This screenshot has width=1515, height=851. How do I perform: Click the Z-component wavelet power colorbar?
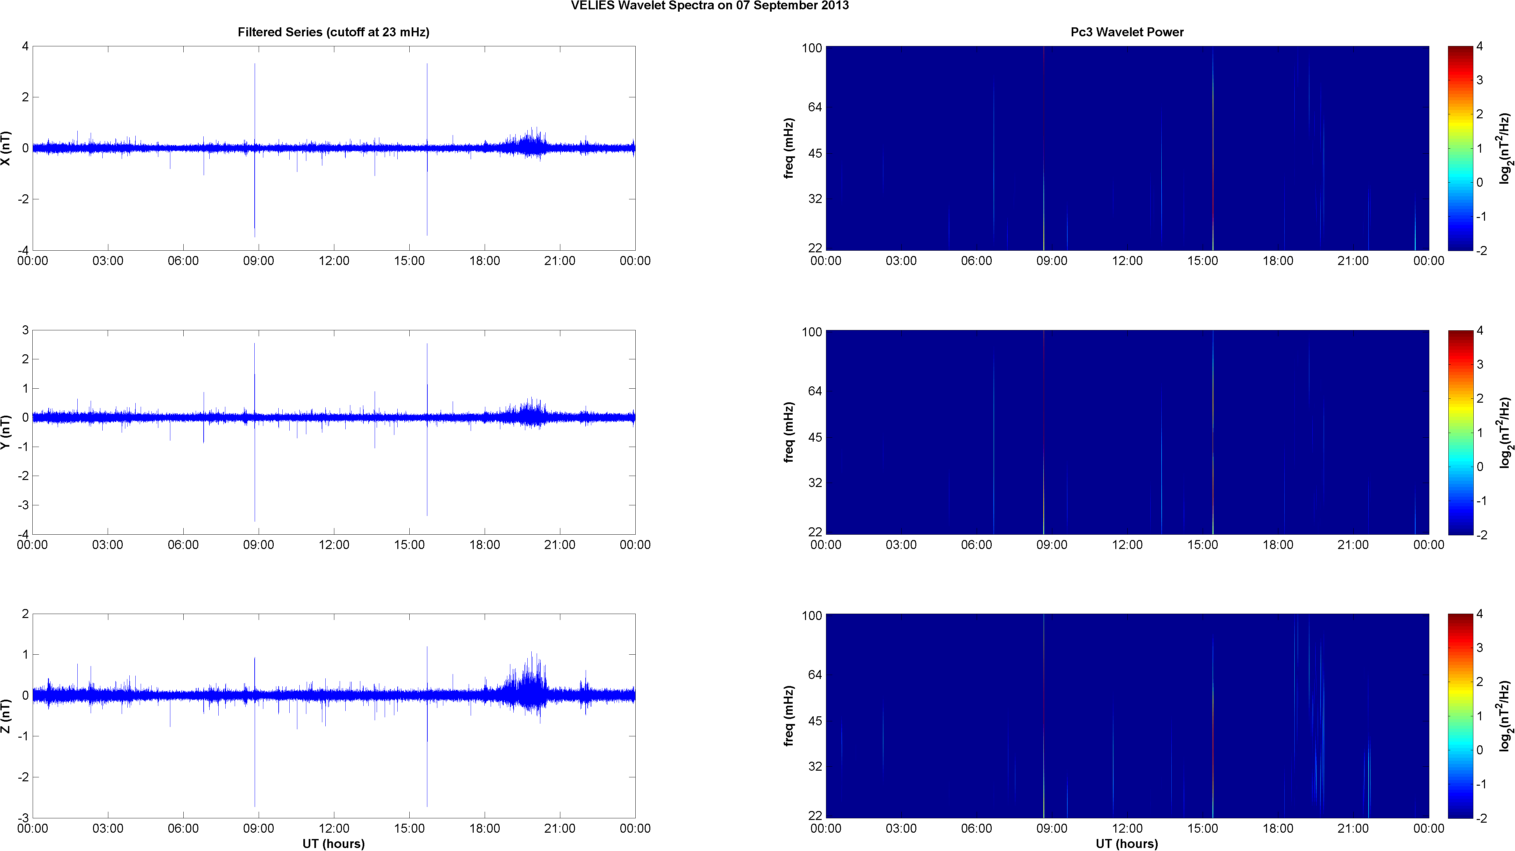1460,716
